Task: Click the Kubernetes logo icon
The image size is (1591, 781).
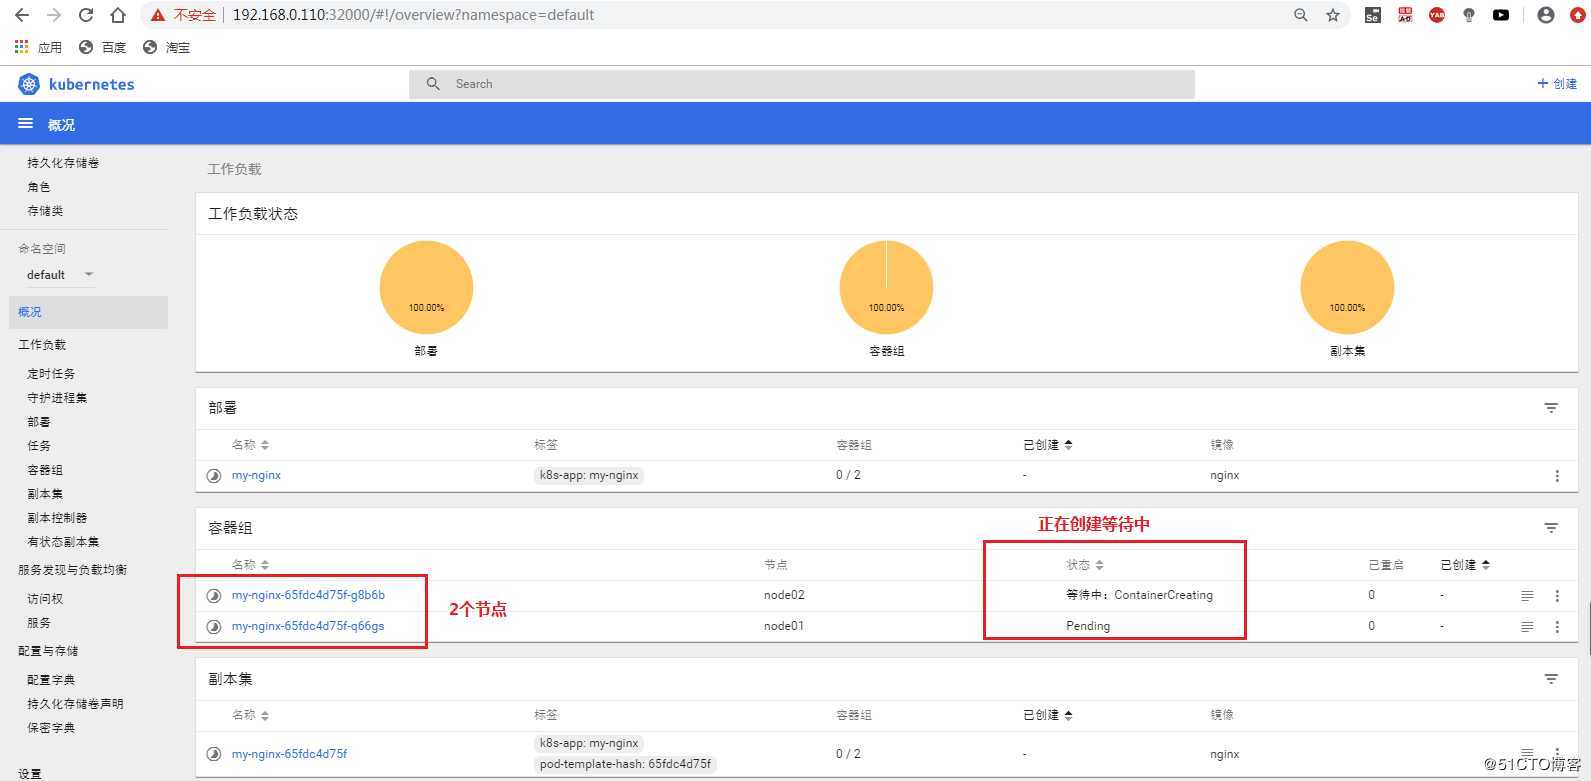Action: (28, 84)
